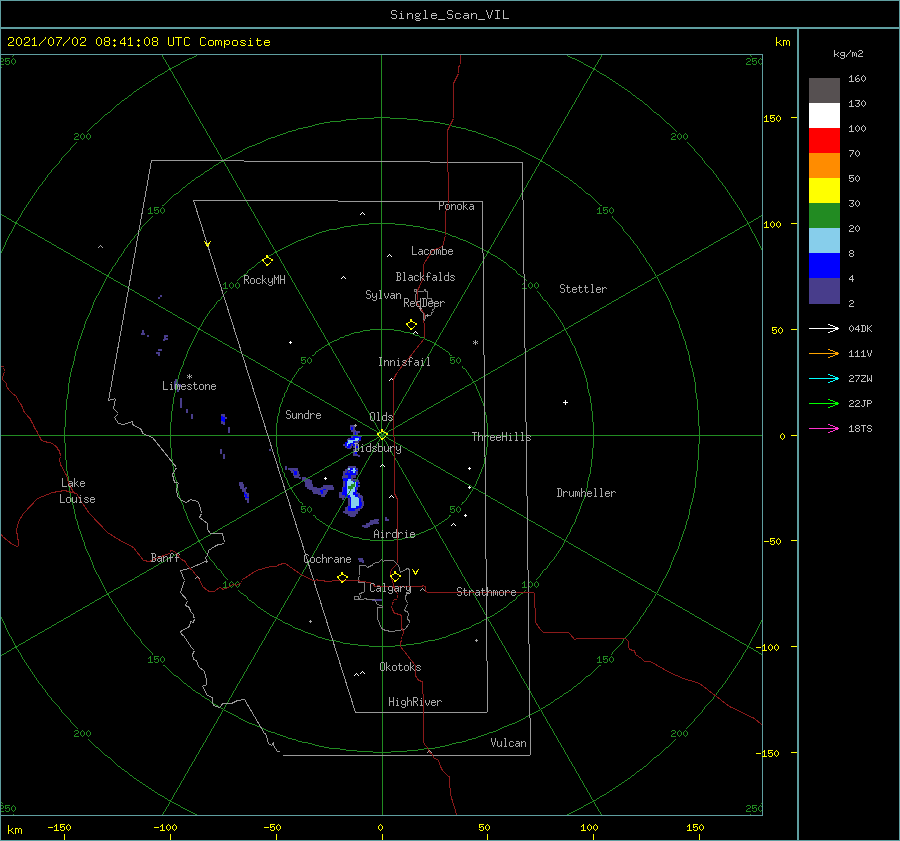The height and width of the screenshot is (841, 900).
Task: Select the blue 4-8 color swatch
Action: pyautogui.click(x=824, y=265)
